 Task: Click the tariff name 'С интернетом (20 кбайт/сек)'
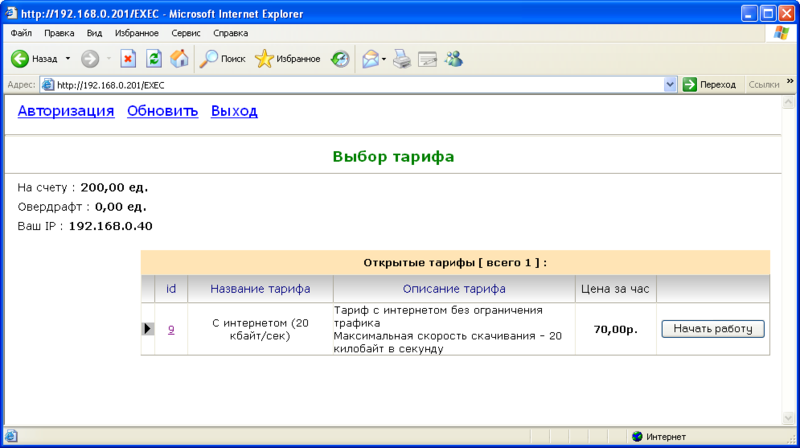point(260,330)
